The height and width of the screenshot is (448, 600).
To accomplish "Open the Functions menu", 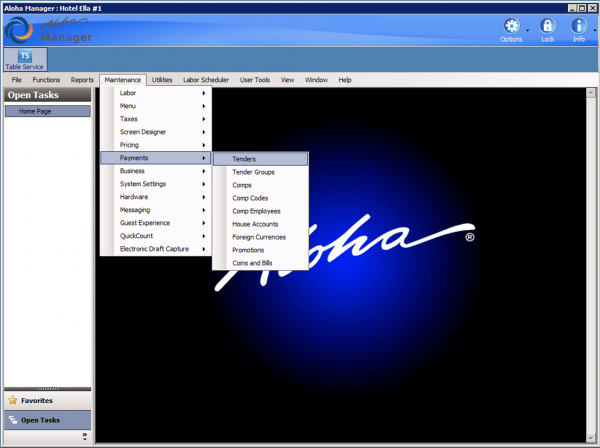I will coord(46,80).
